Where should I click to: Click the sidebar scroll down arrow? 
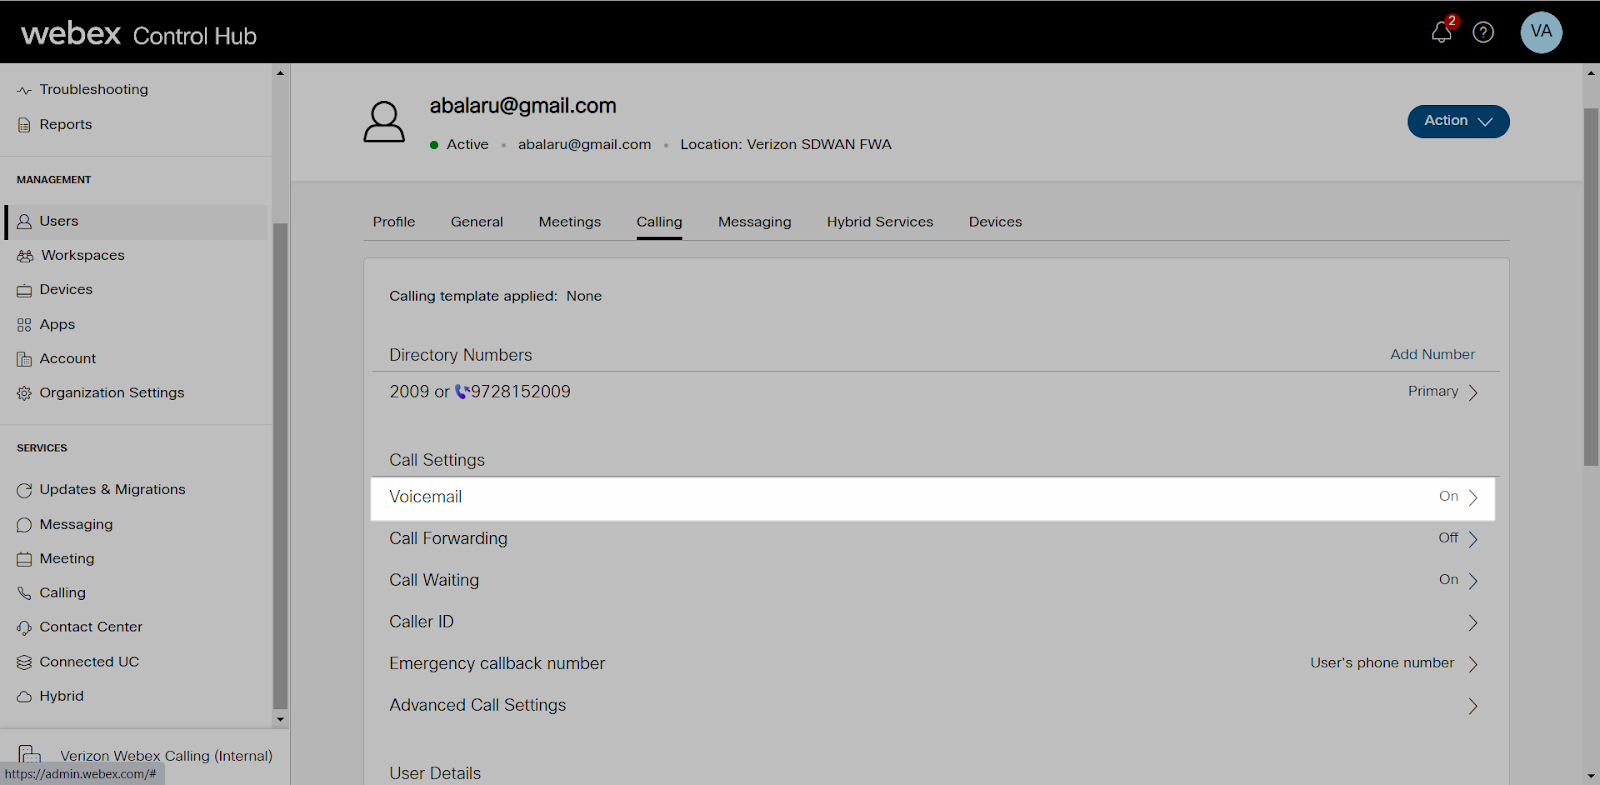280,719
